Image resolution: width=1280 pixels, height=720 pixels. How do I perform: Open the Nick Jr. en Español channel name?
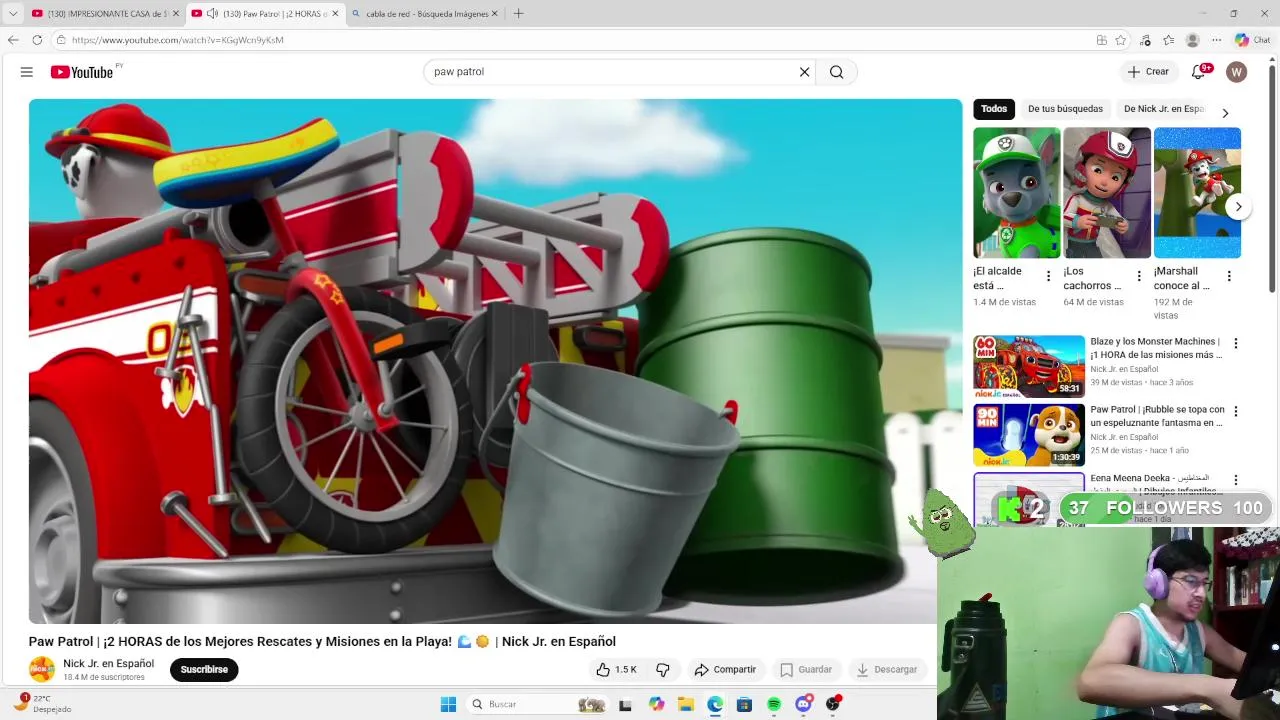109,664
